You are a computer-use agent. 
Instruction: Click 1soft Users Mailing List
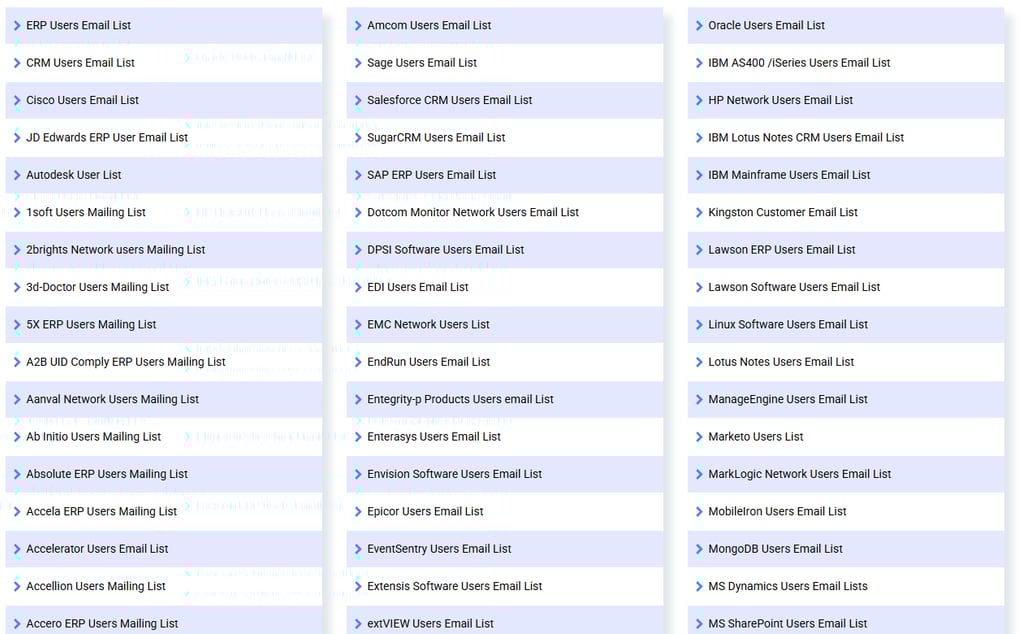86,212
